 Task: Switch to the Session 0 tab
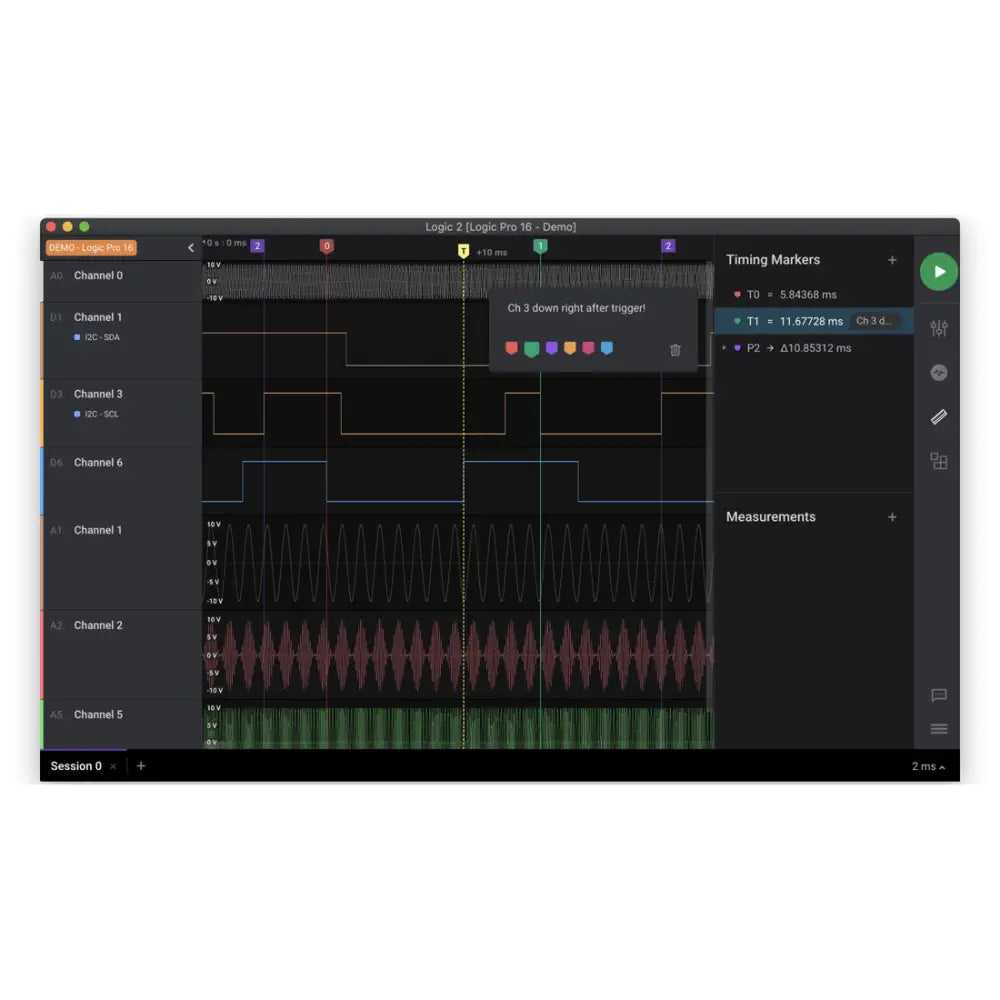click(77, 765)
